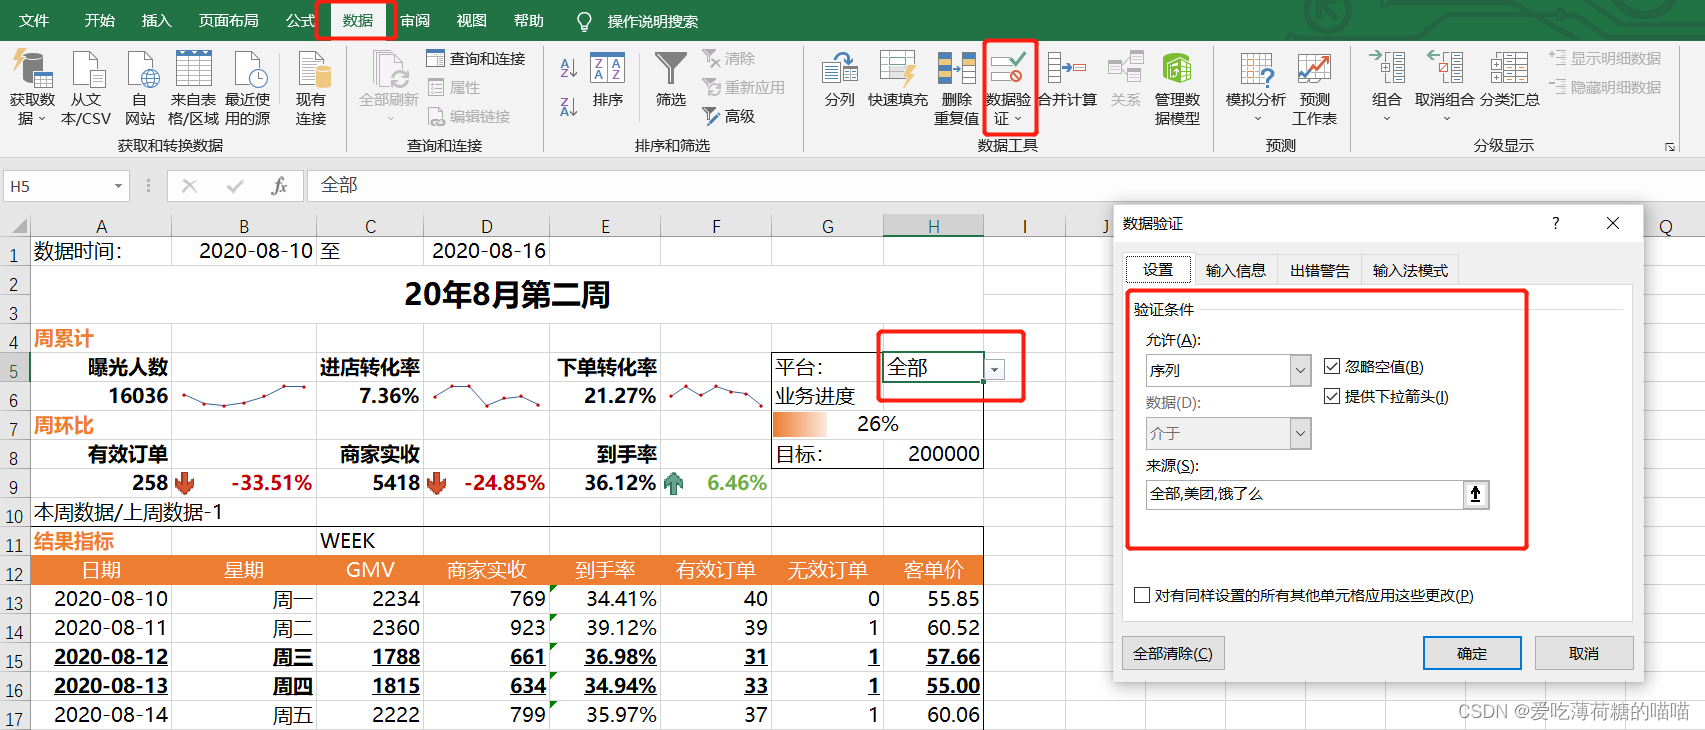
Task: Click 全部清除 button
Action: [1173, 653]
